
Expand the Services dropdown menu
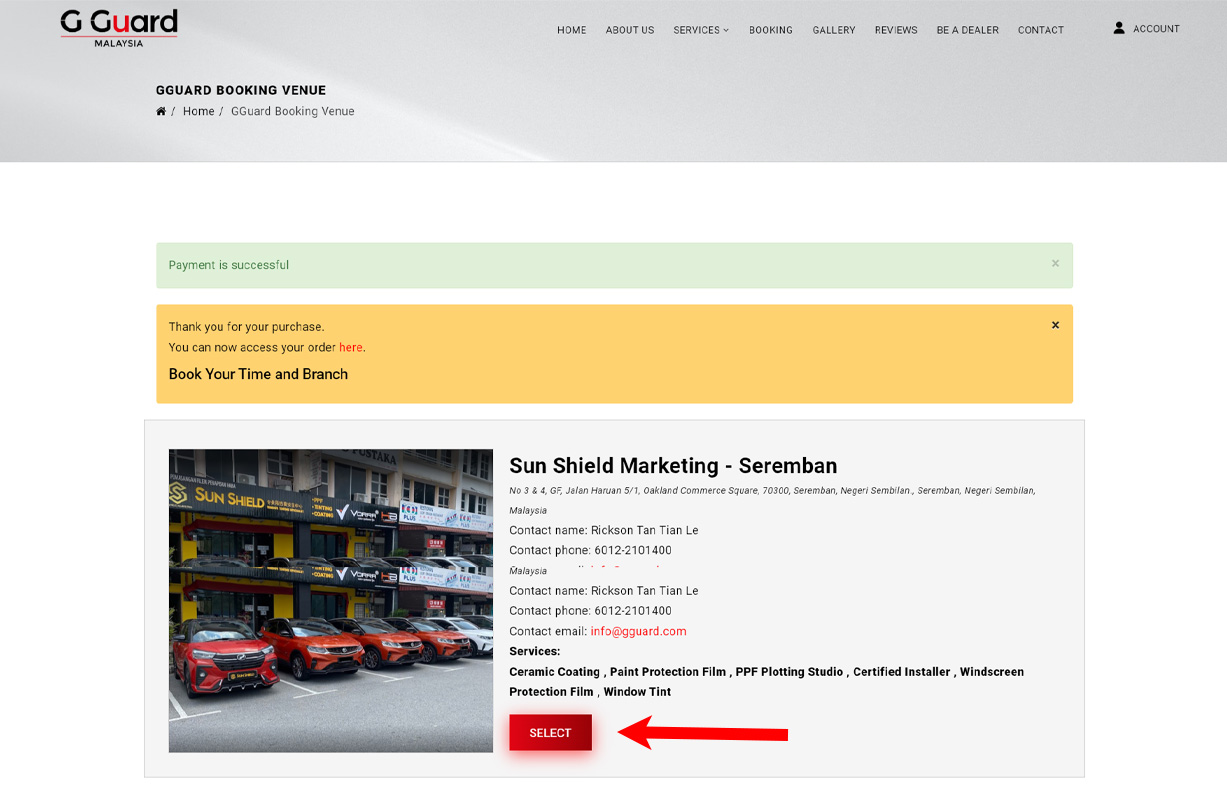pos(701,30)
